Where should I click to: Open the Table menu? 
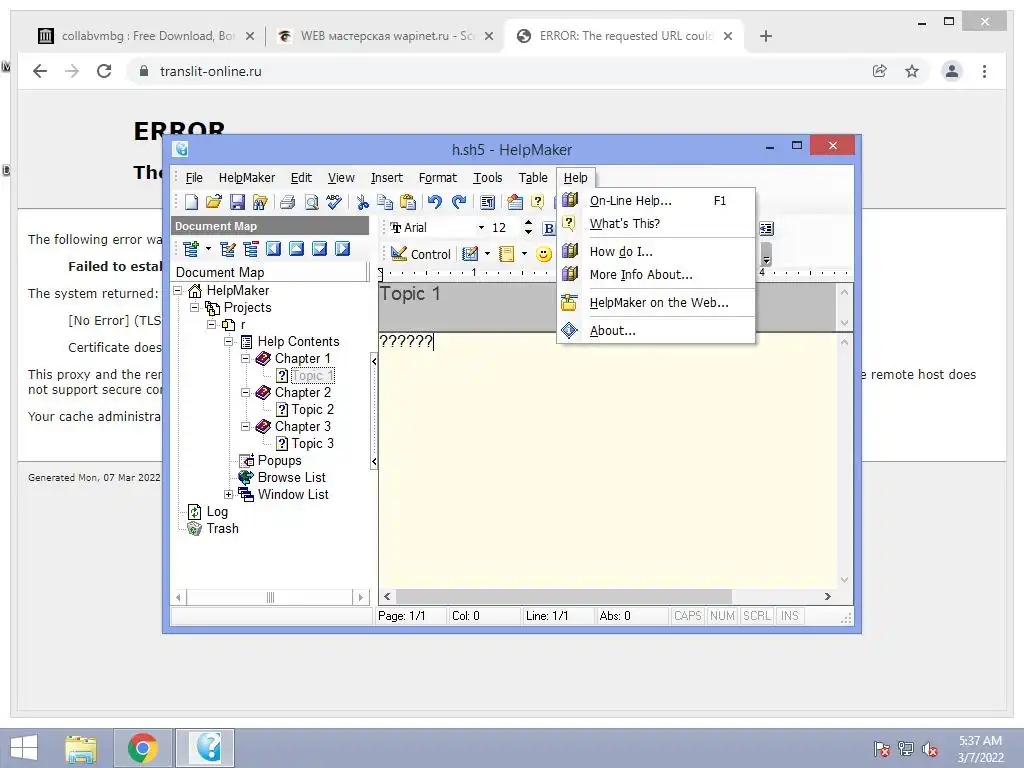(x=533, y=178)
